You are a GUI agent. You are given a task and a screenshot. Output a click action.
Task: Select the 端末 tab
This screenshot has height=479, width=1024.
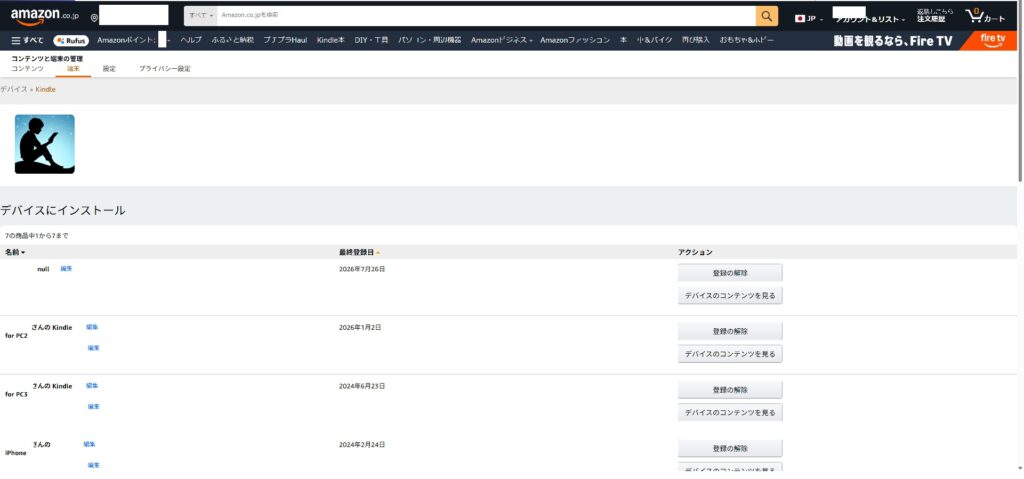73,69
